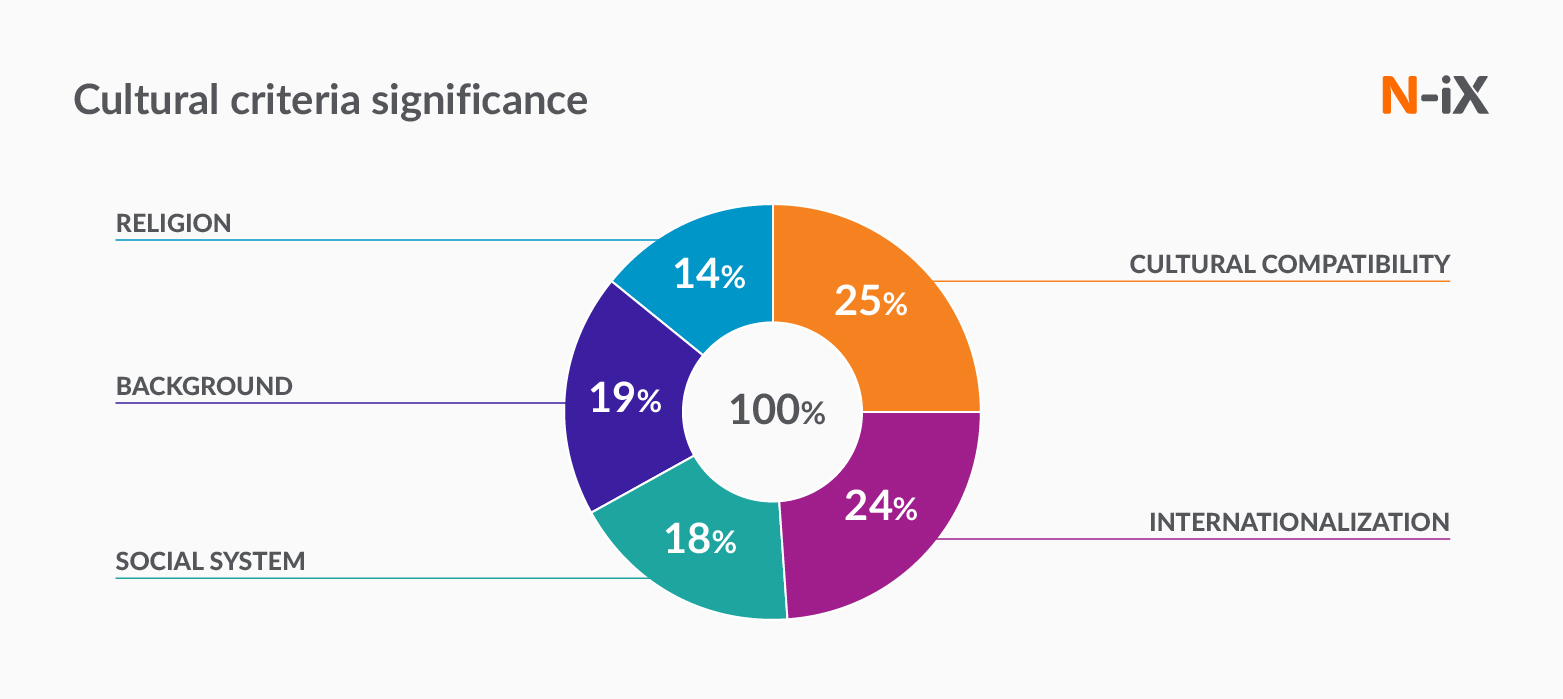
Task: Click the 100% total in donut center
Action: tap(777, 410)
